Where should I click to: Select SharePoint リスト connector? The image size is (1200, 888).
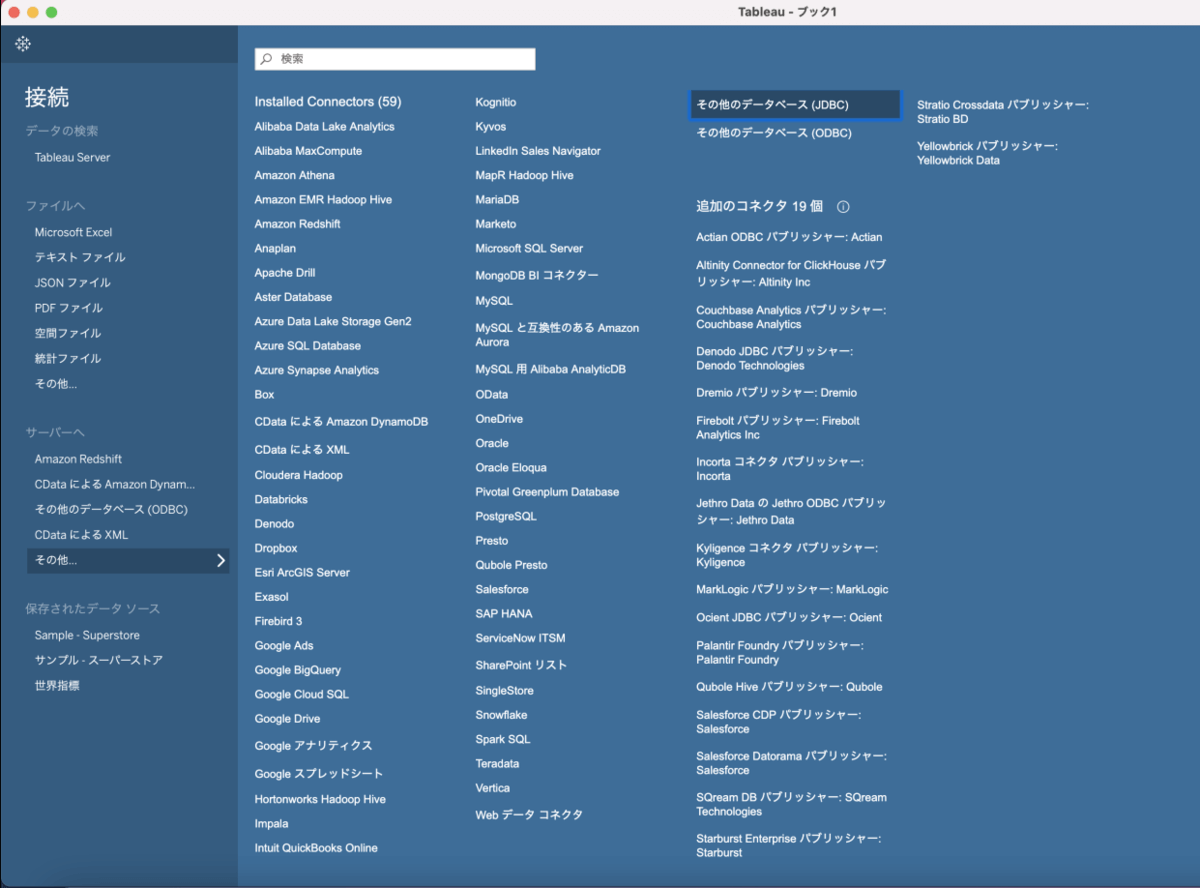pos(521,665)
